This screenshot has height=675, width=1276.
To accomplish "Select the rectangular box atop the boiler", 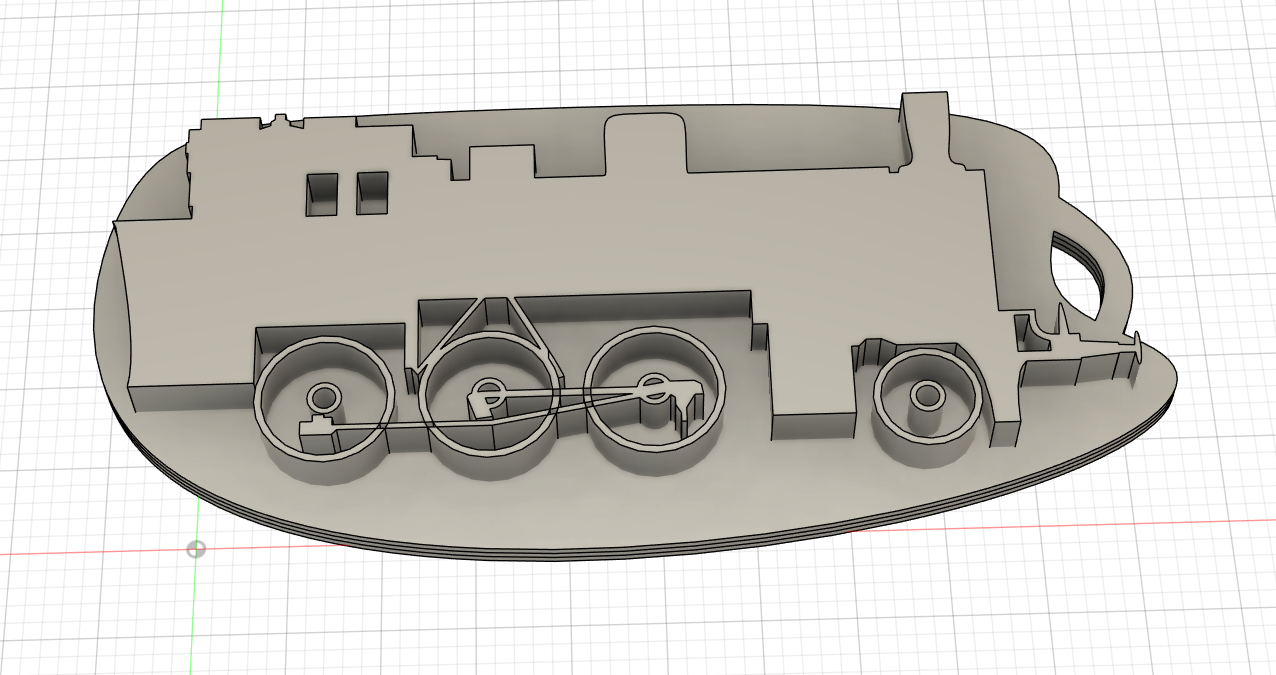I will (502, 160).
